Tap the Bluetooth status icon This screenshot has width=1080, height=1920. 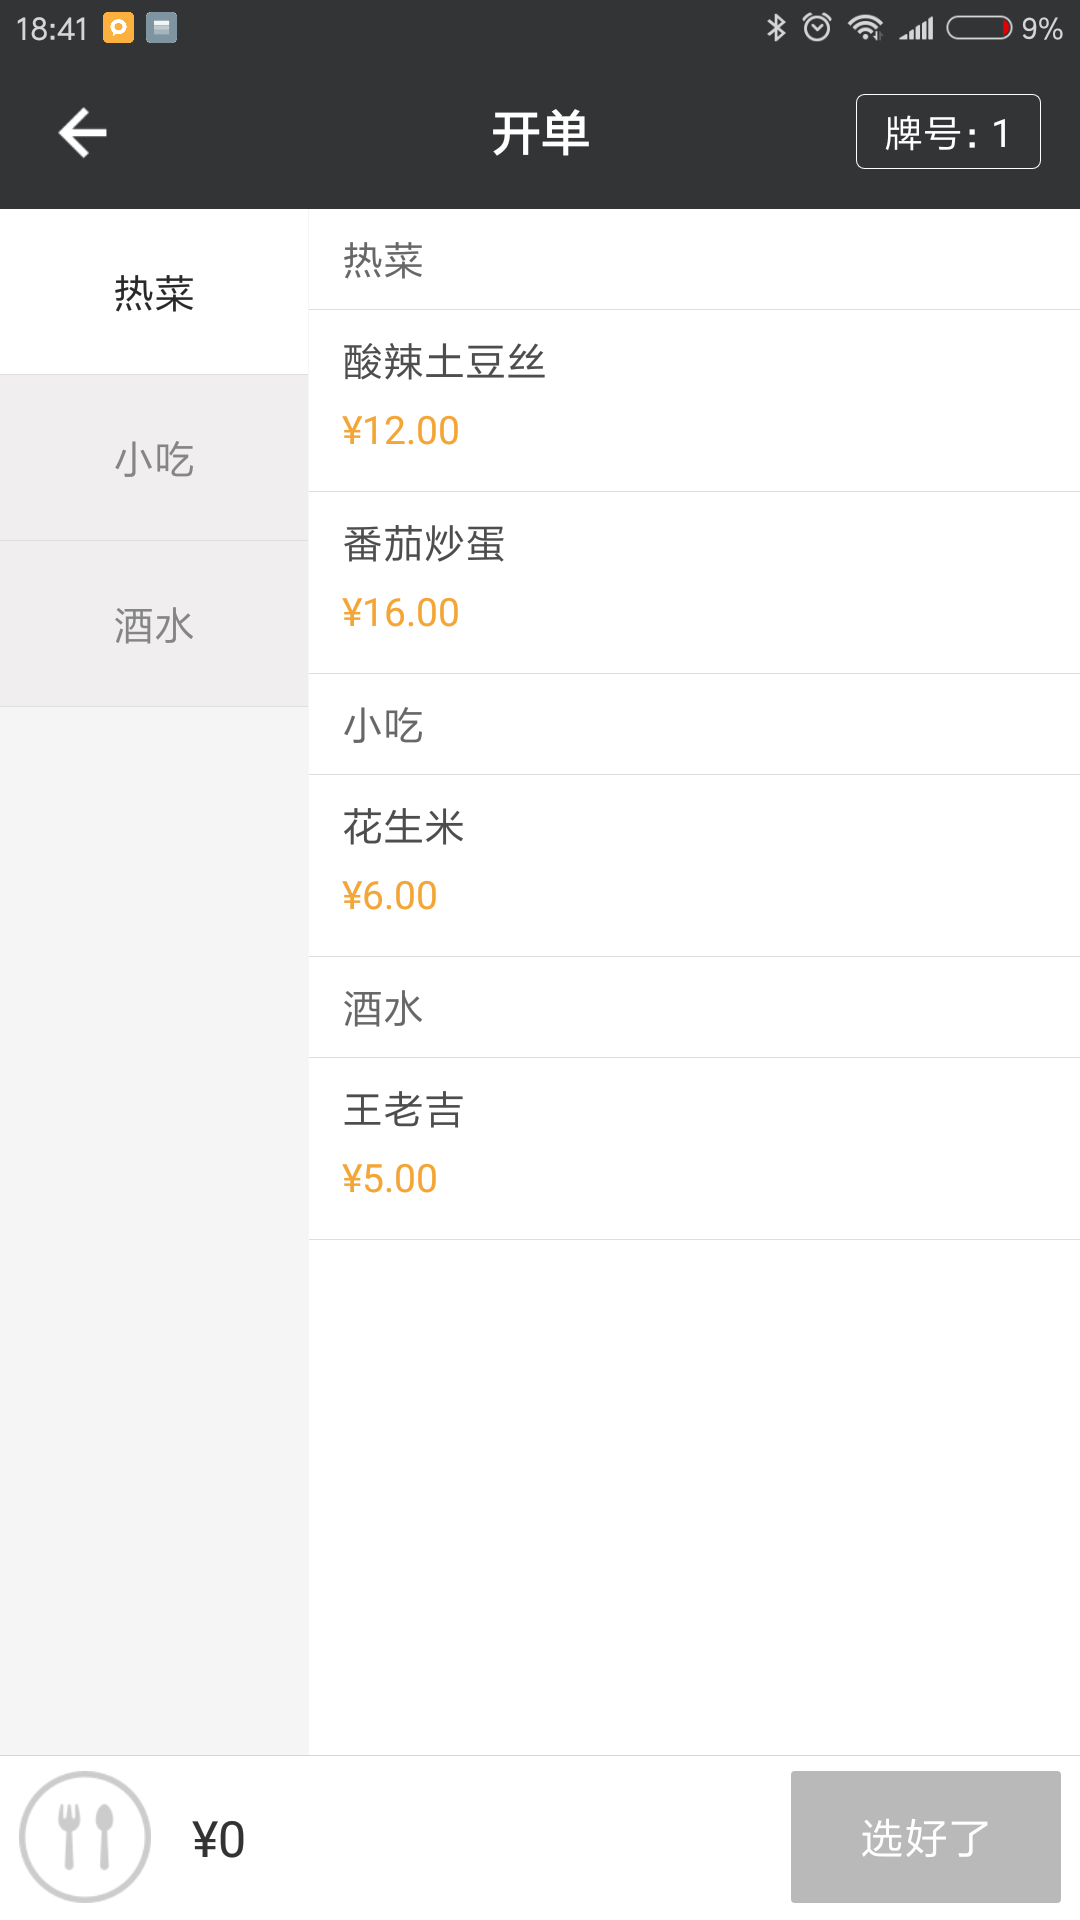click(x=776, y=28)
